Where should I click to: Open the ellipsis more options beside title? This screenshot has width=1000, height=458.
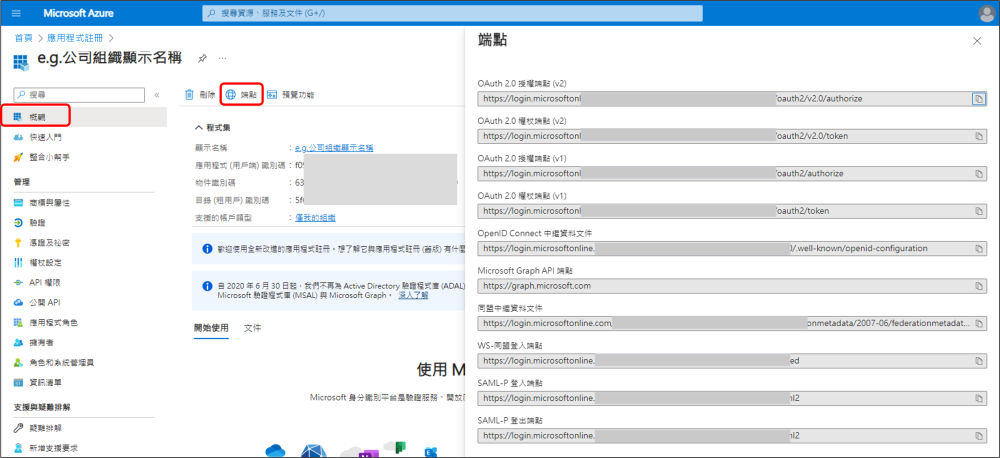(223, 58)
